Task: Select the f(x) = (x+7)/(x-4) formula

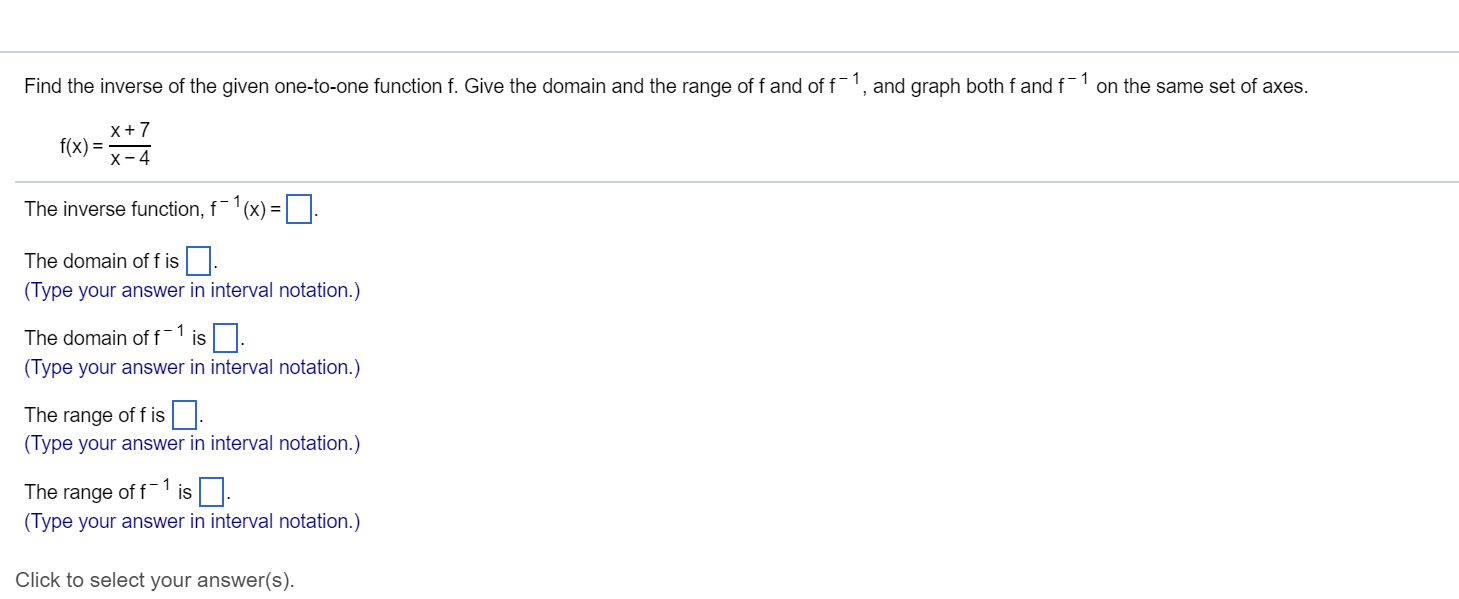Action: tap(103, 143)
